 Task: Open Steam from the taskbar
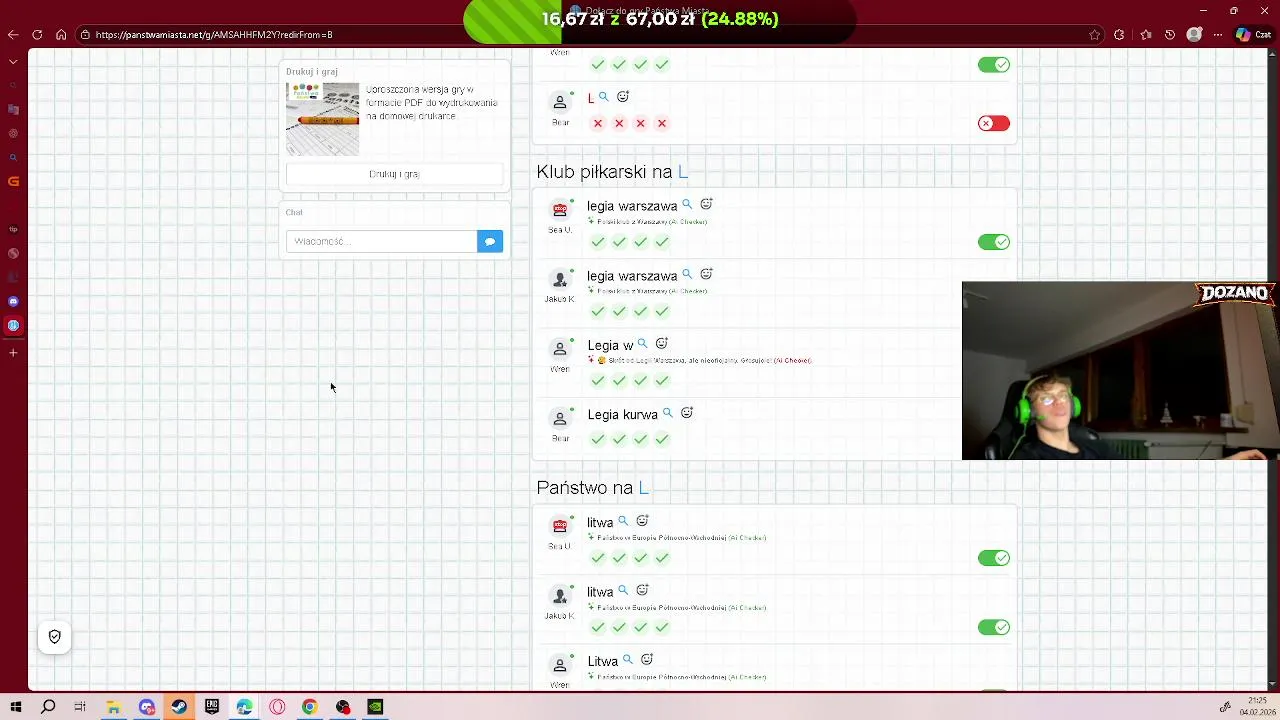click(x=179, y=707)
